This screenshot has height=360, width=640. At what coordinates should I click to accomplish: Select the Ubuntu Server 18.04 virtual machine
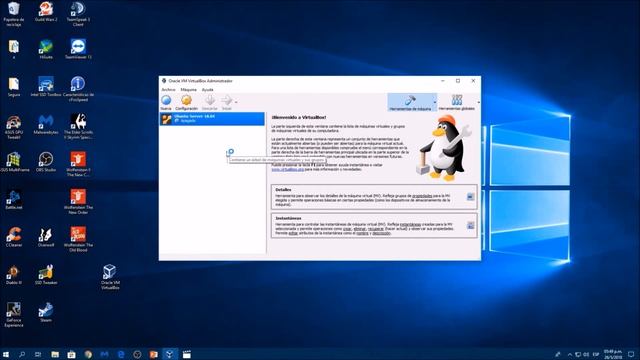tap(212, 119)
